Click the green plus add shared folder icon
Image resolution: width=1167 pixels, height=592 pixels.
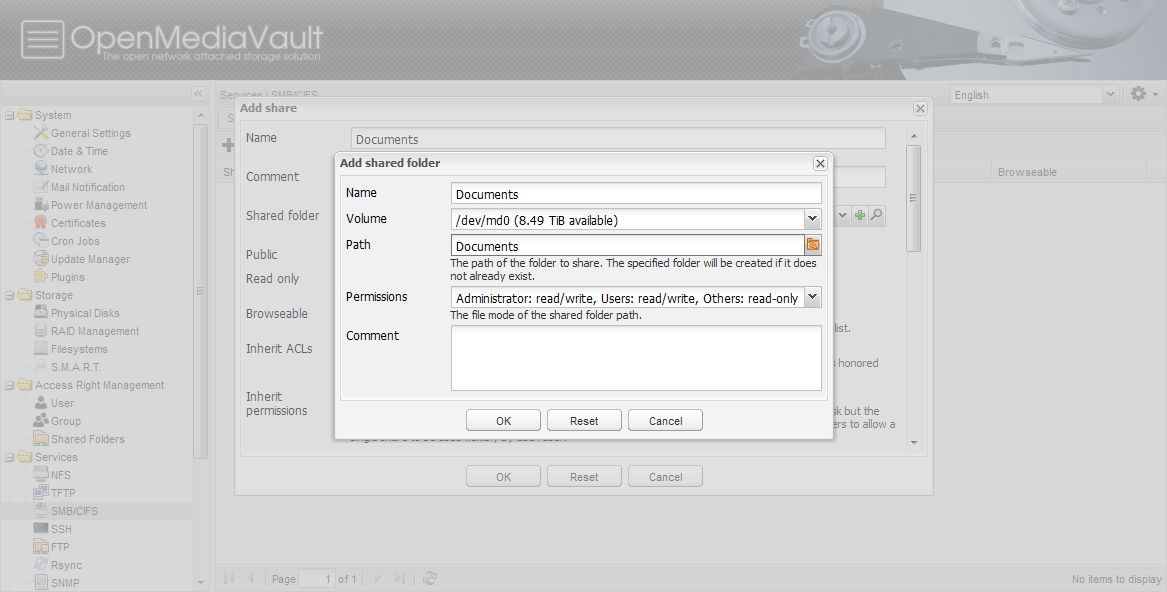[x=860, y=215]
